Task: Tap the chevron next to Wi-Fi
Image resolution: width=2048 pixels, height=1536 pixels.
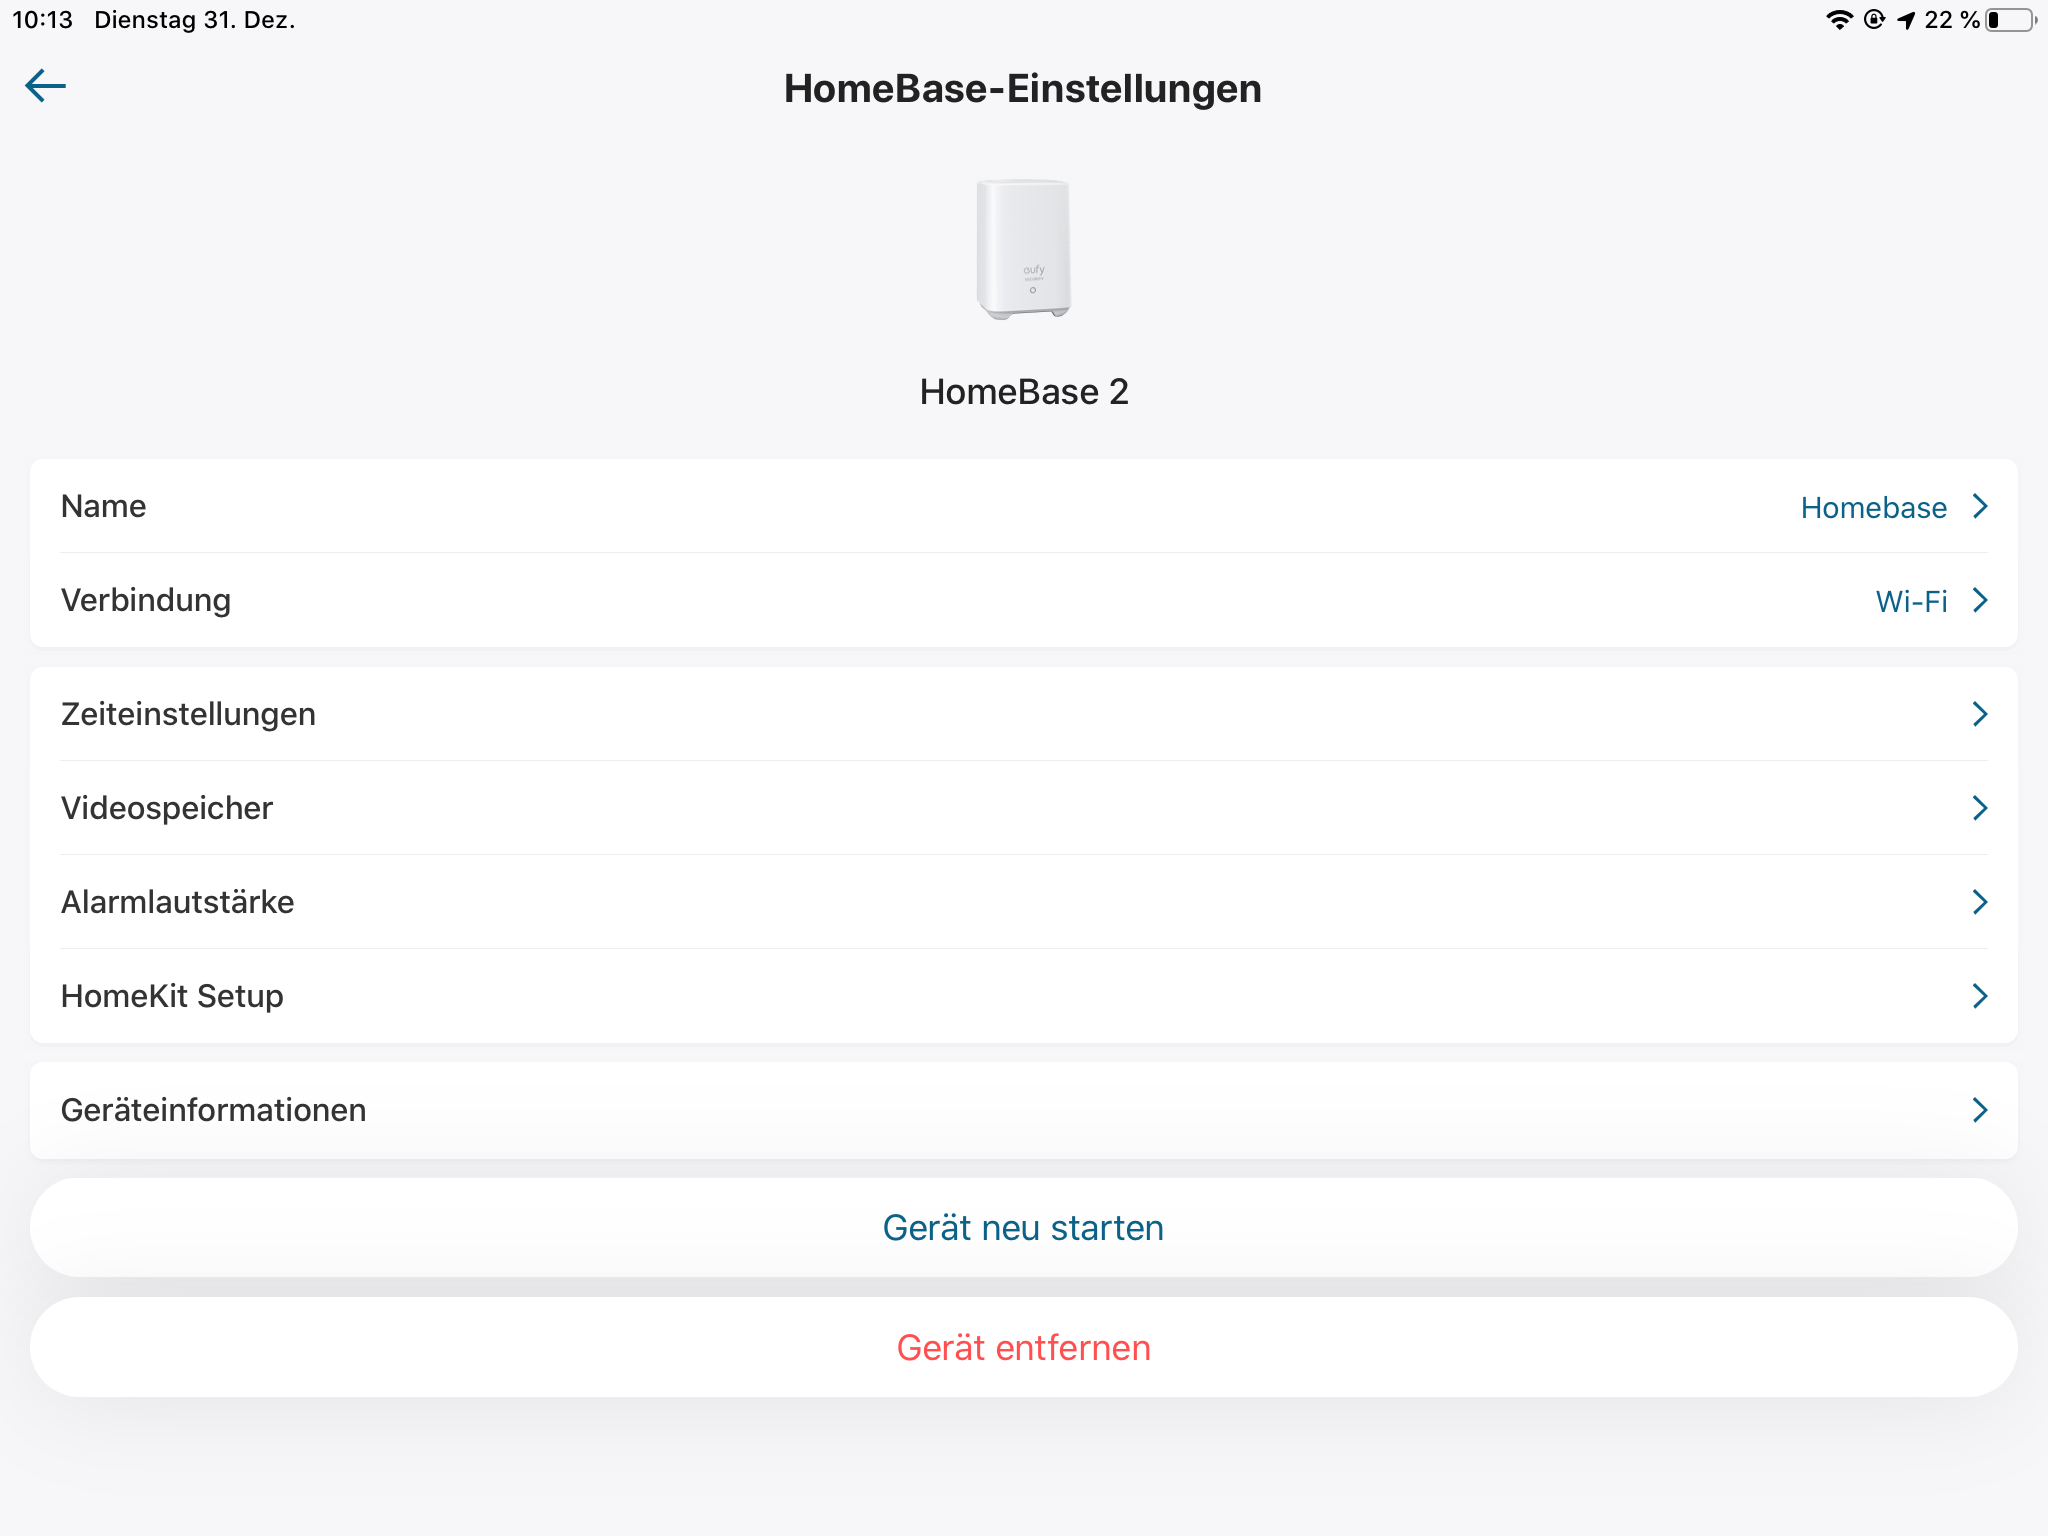Action: point(1980,600)
